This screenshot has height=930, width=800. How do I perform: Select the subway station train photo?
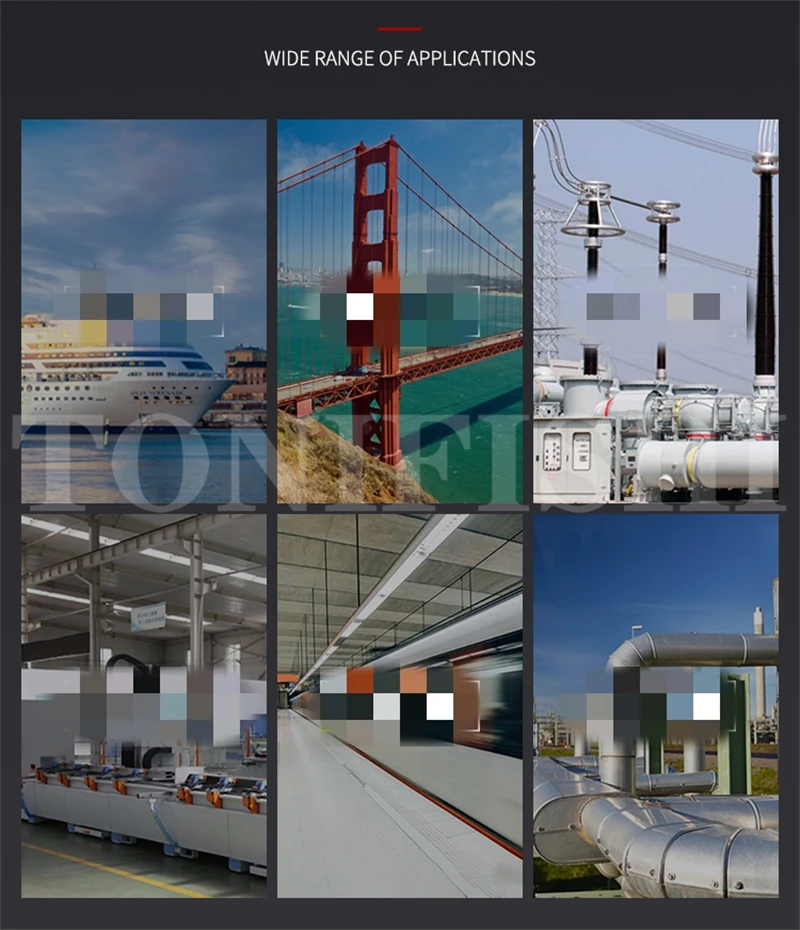[400, 706]
